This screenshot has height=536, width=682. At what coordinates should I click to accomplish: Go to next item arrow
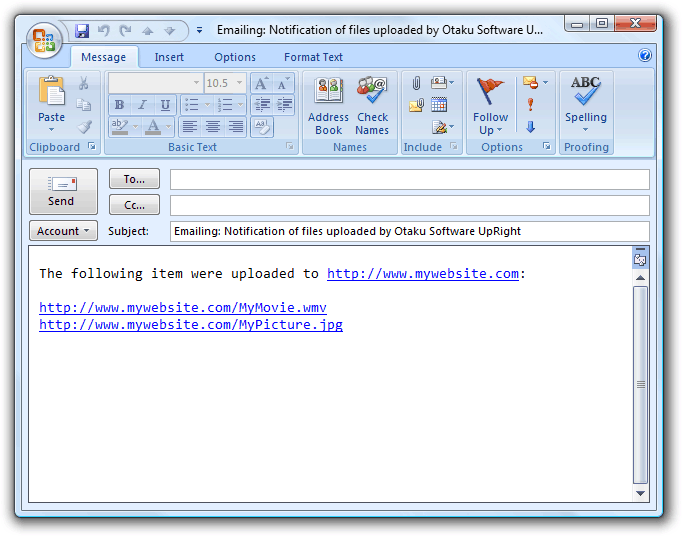click(x=169, y=31)
